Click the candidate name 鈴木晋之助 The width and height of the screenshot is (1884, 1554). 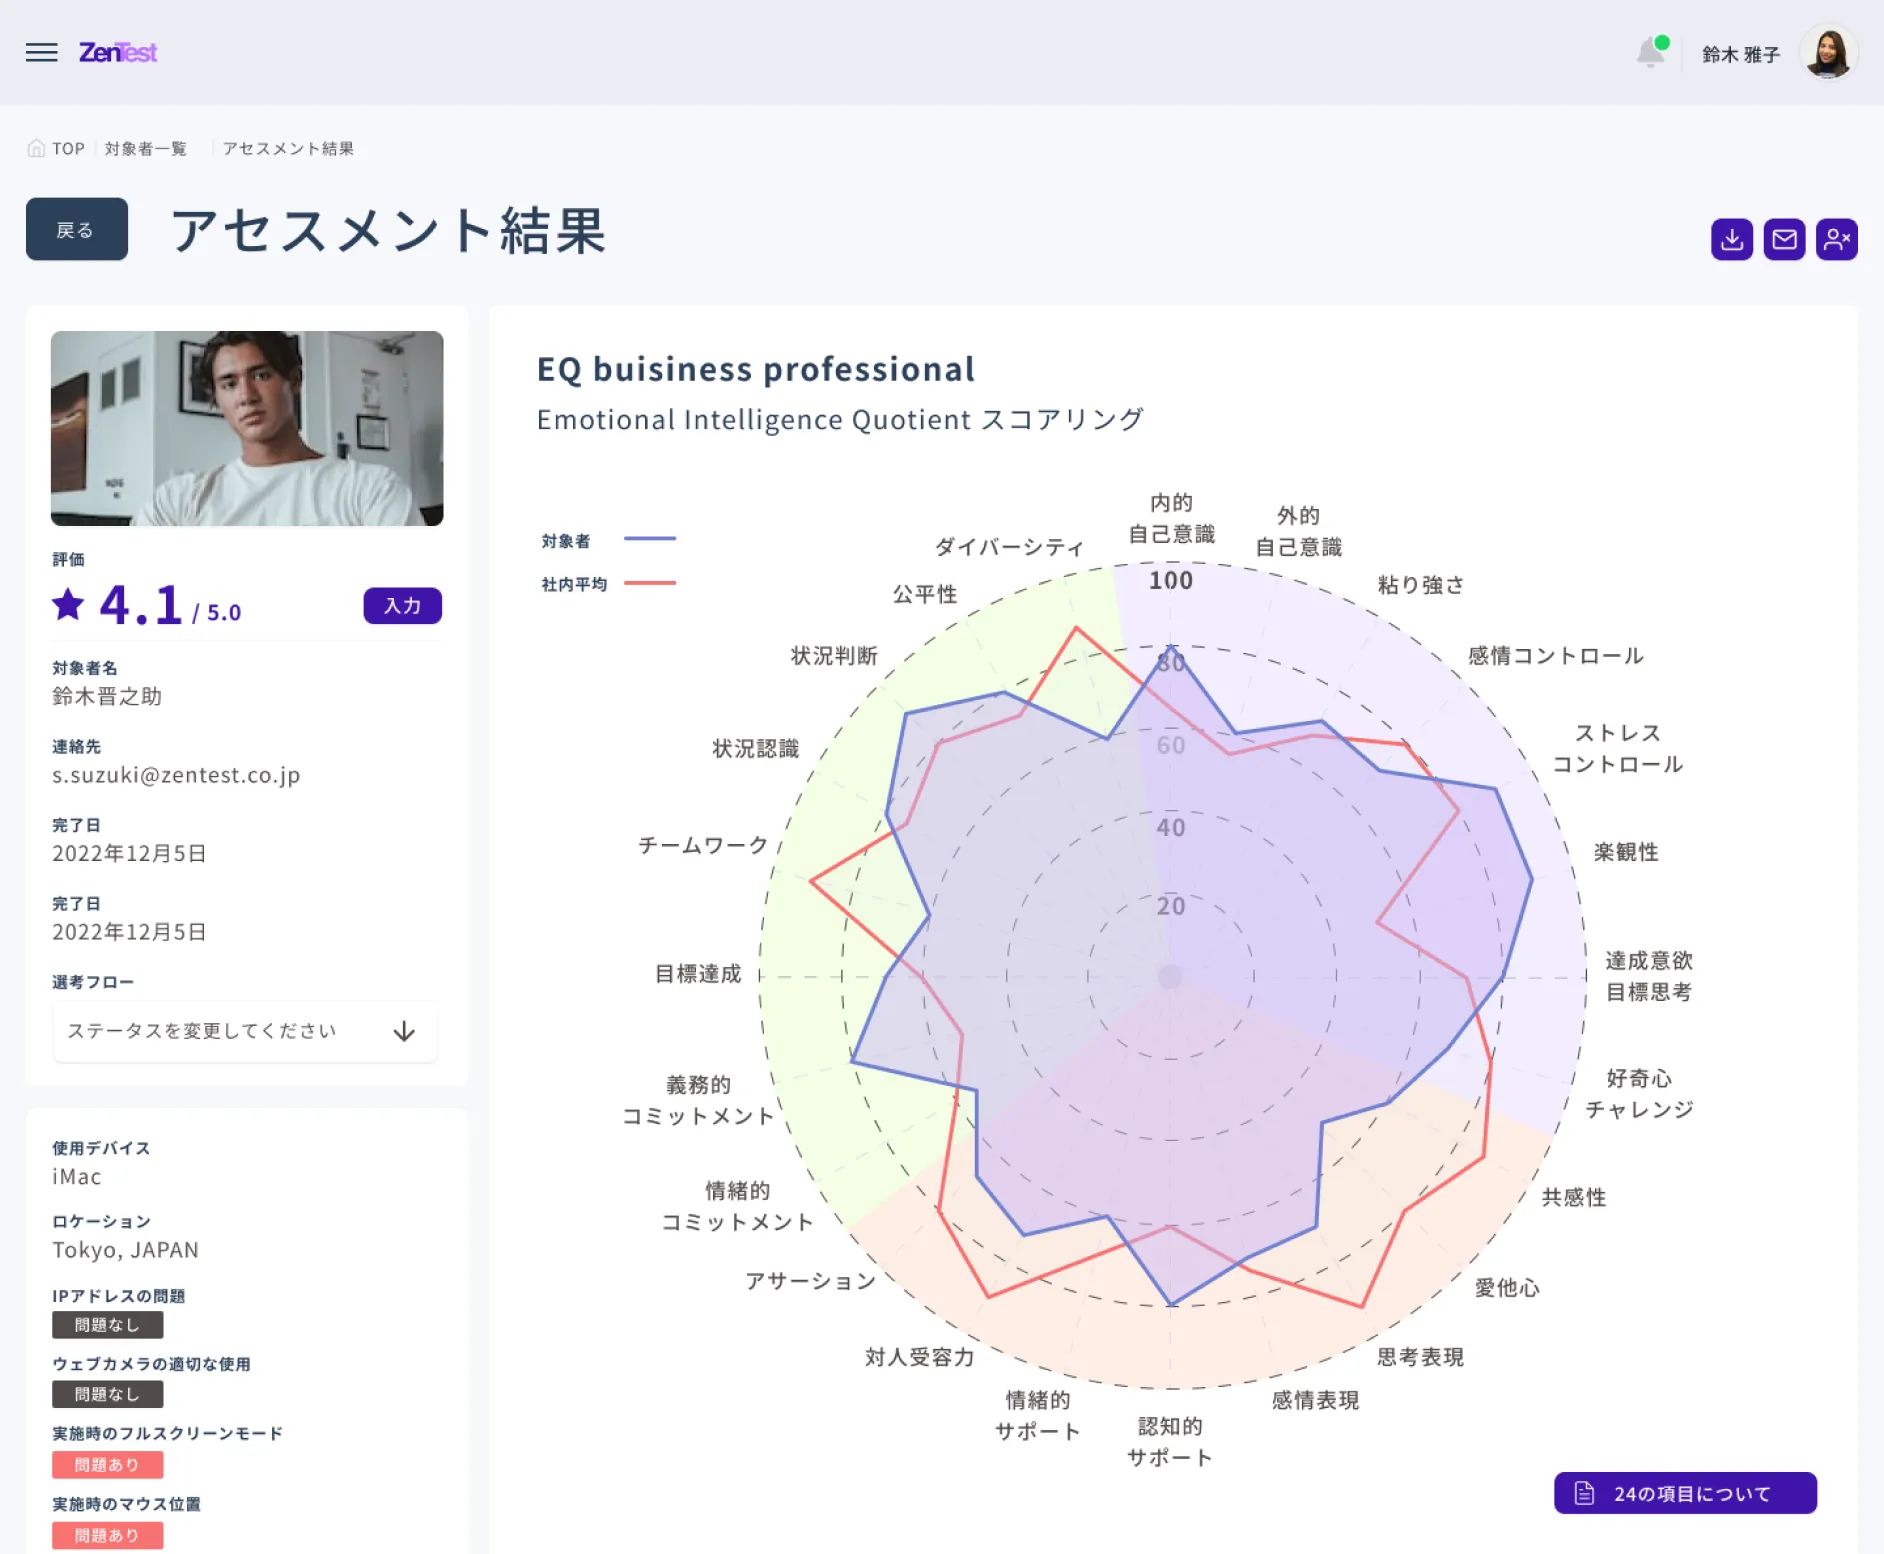[x=107, y=696]
